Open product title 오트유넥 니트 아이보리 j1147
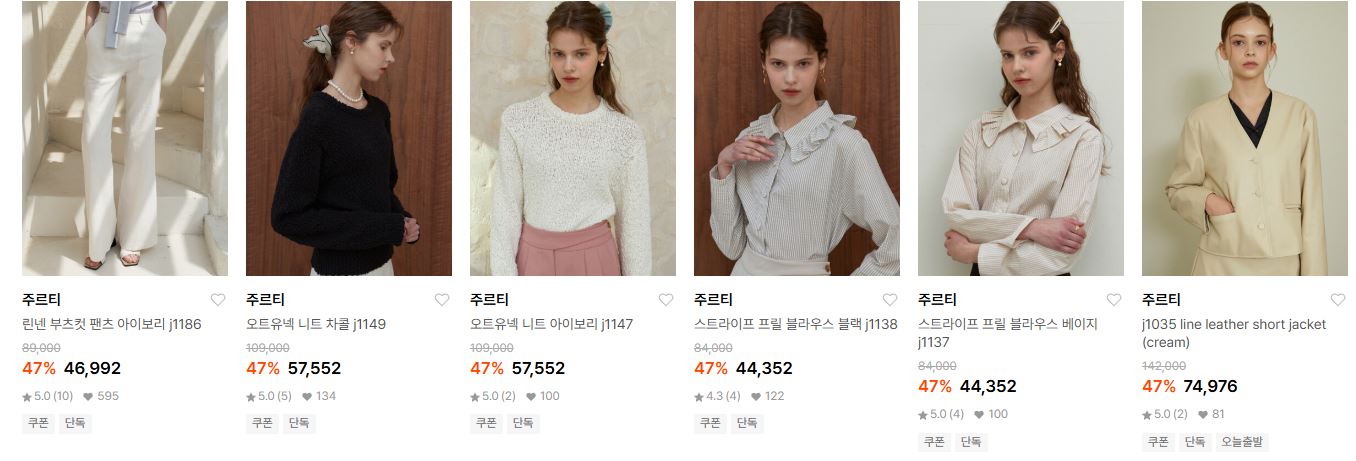 552,324
